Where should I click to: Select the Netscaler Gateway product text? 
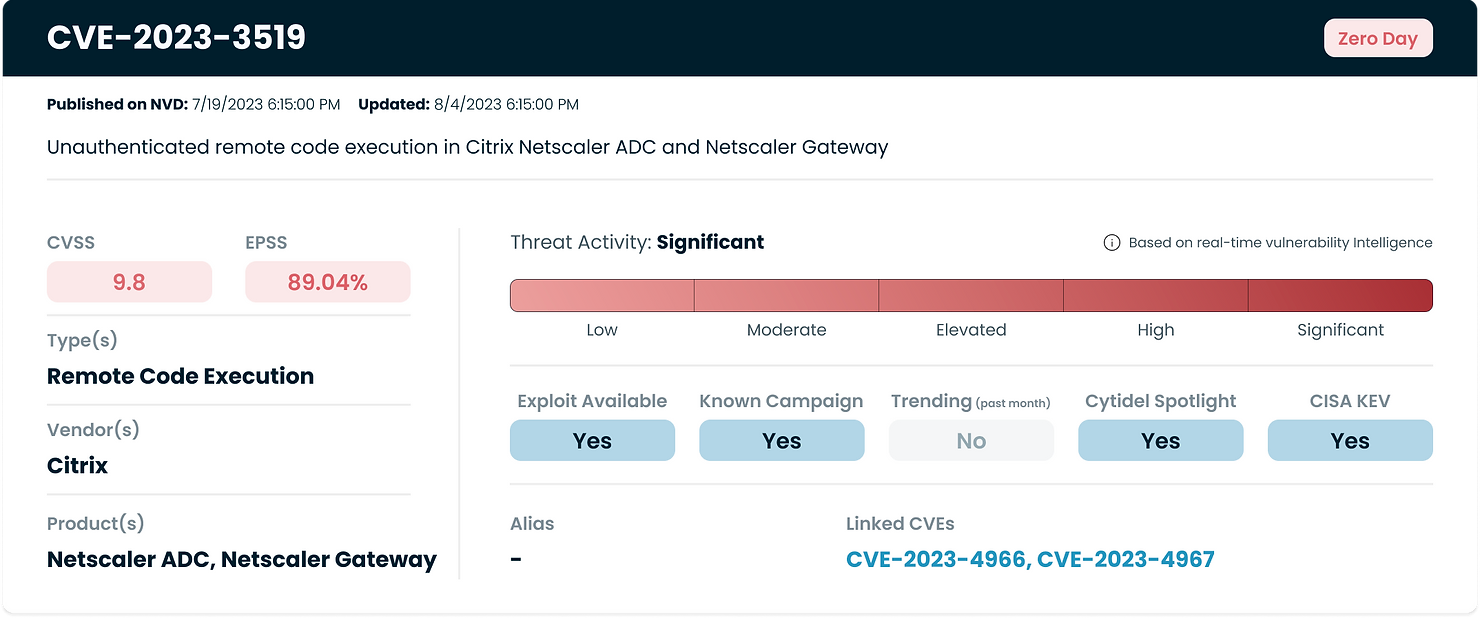click(x=330, y=559)
